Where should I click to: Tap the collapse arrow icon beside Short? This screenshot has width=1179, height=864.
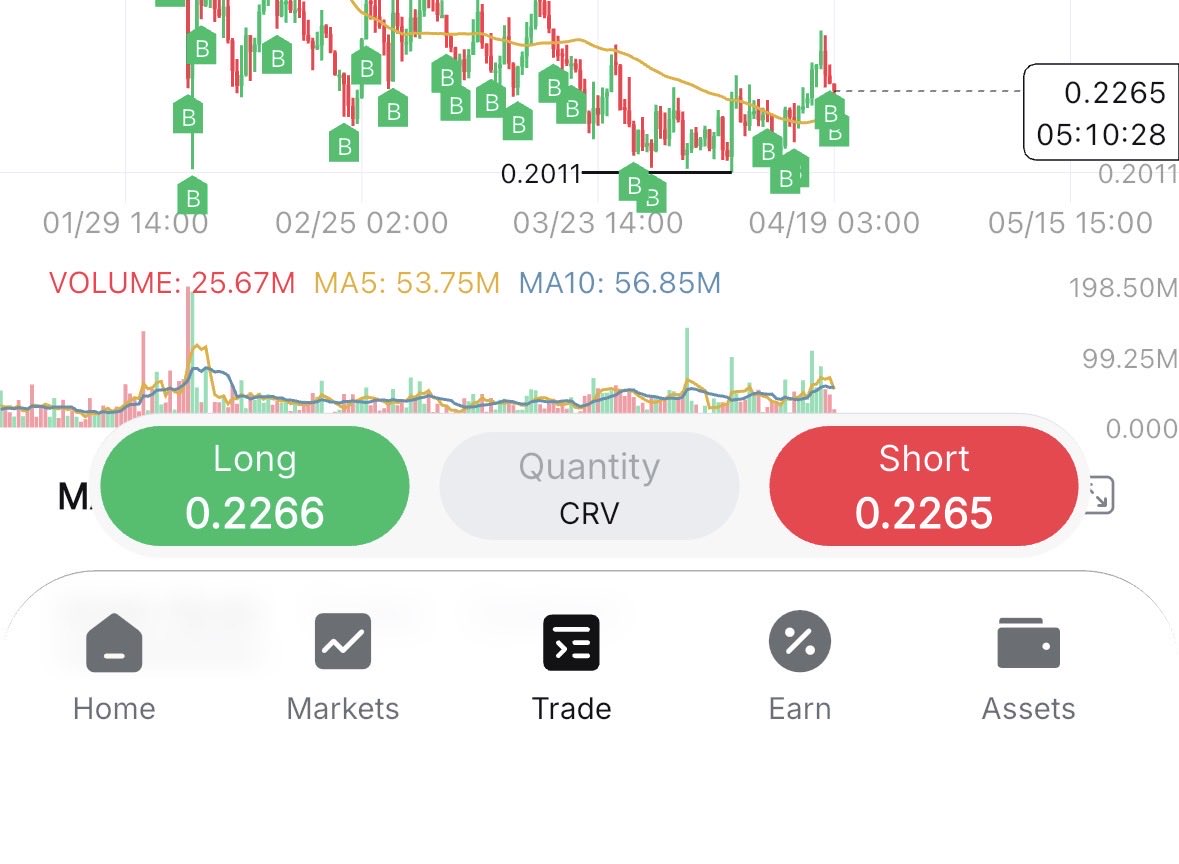coord(1099,496)
